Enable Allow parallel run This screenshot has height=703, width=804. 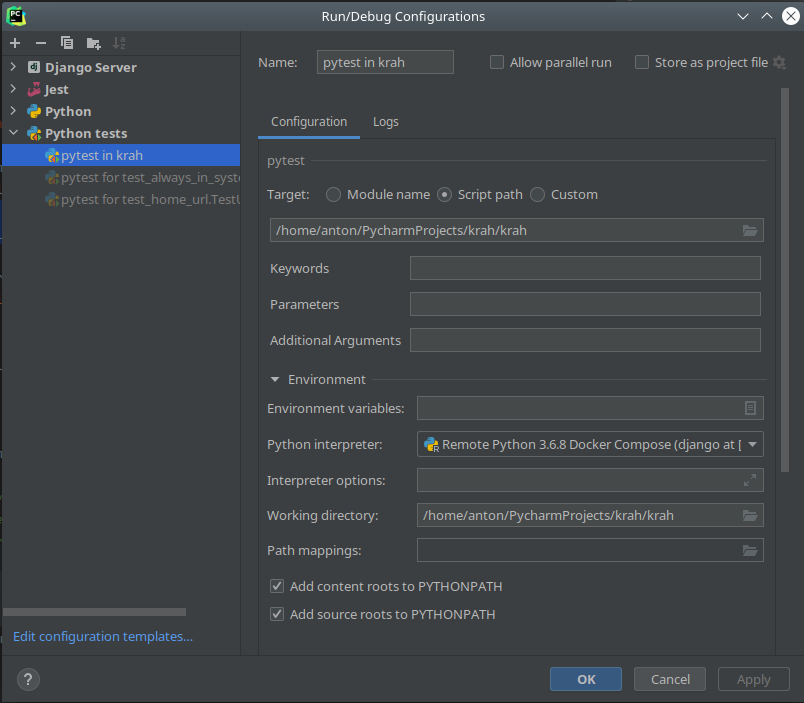click(x=497, y=63)
